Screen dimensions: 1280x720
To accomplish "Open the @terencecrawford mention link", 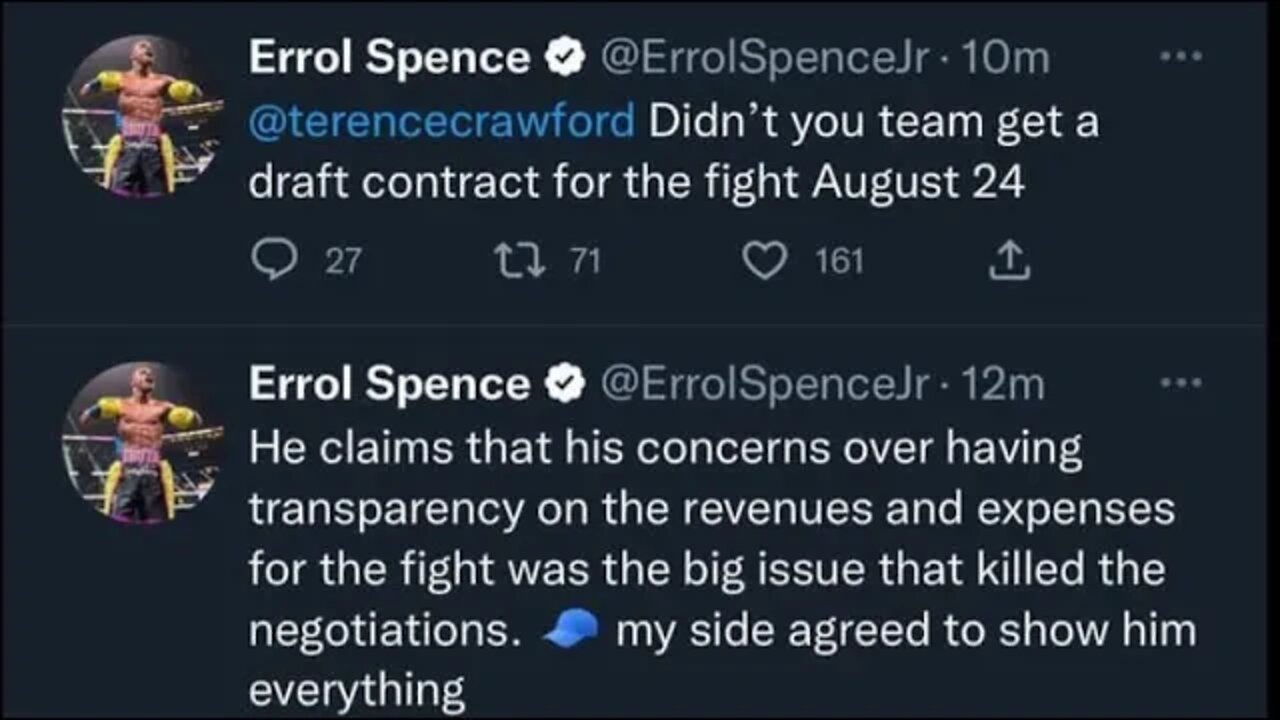I will (x=441, y=122).
